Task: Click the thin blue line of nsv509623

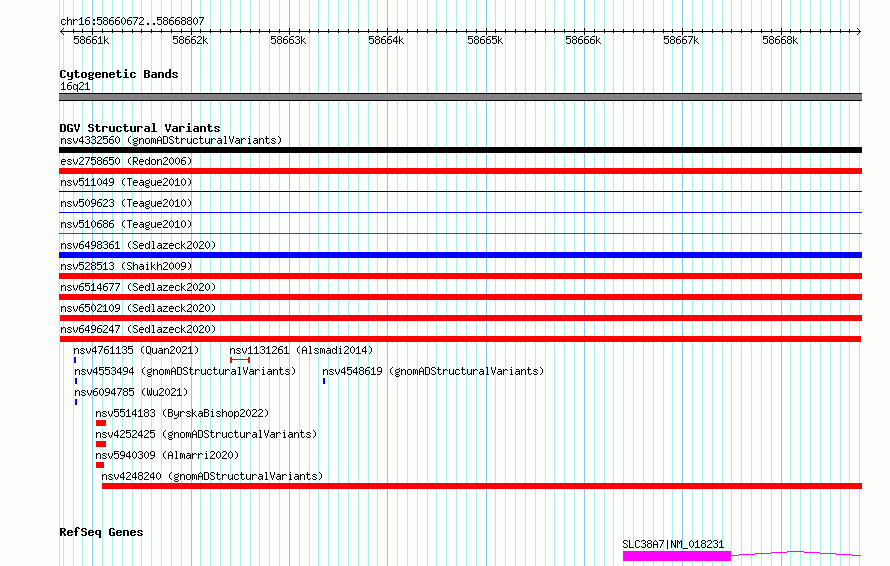Action: point(460,213)
